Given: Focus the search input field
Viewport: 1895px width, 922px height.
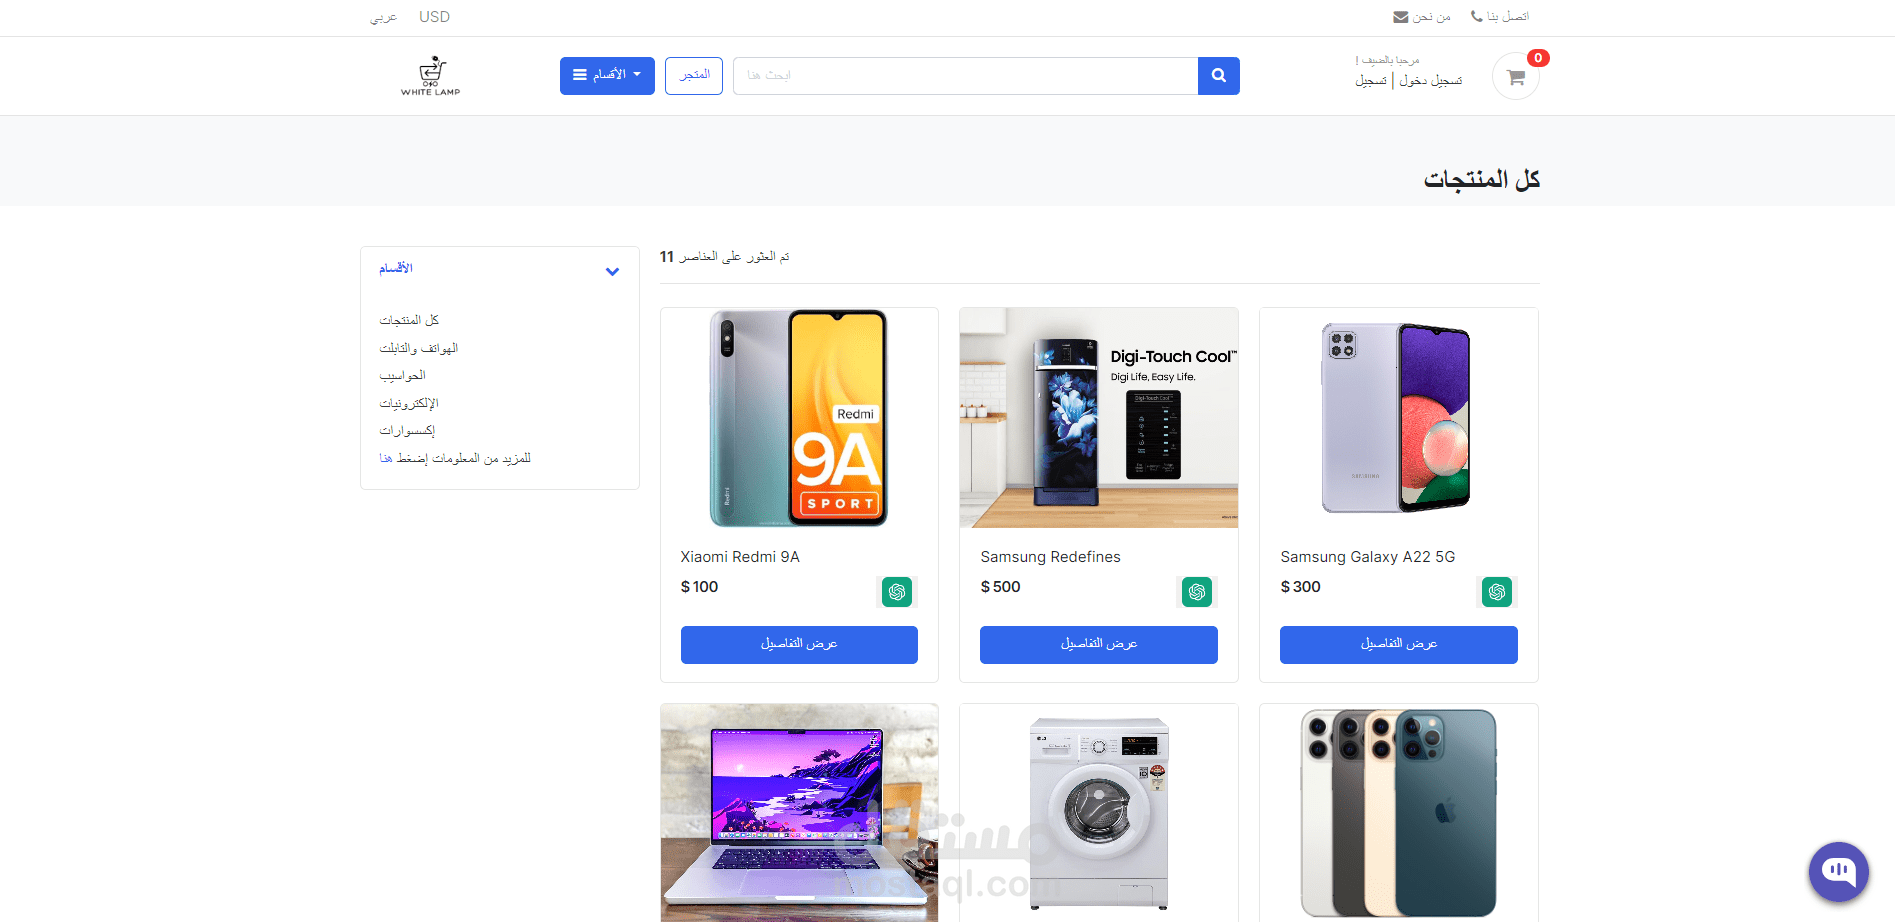Looking at the screenshot, I should pyautogui.click(x=965, y=76).
